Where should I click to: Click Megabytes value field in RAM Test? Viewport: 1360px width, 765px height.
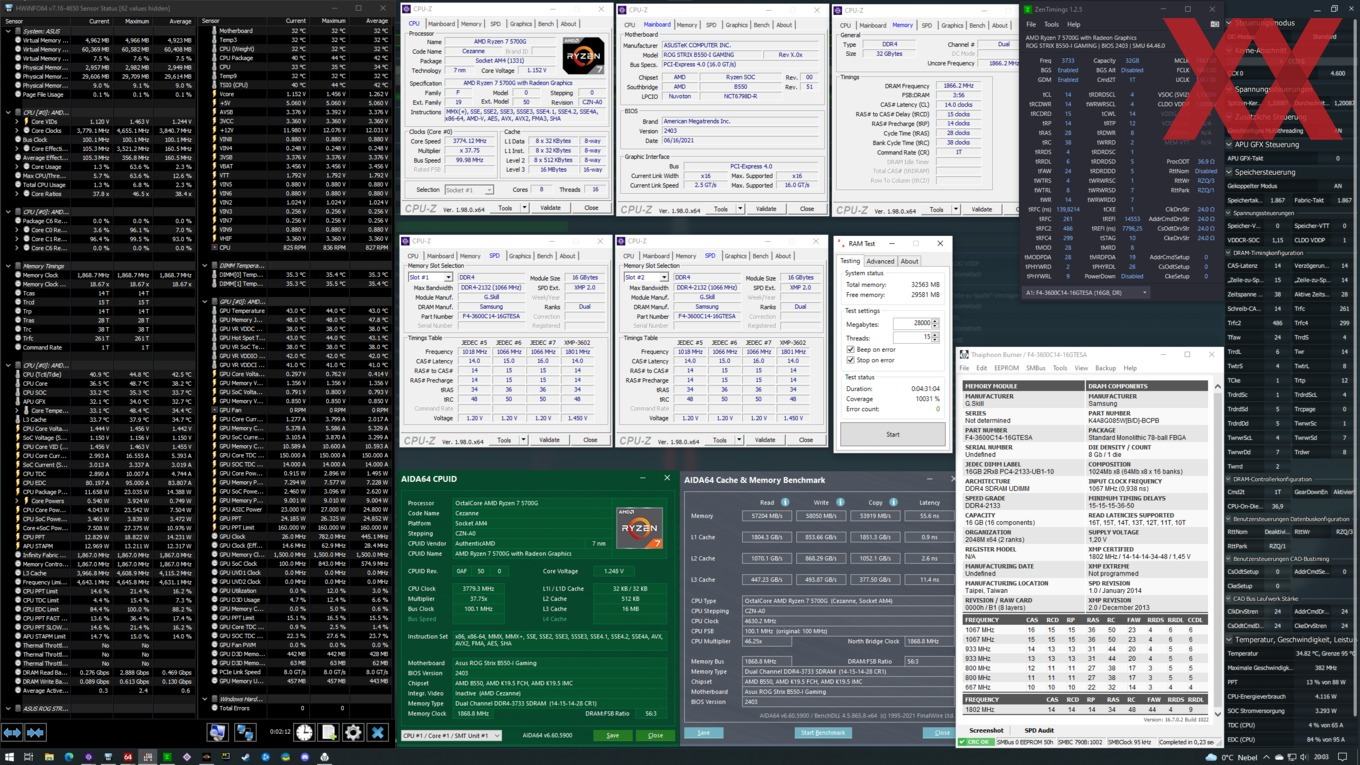[x=911, y=323]
